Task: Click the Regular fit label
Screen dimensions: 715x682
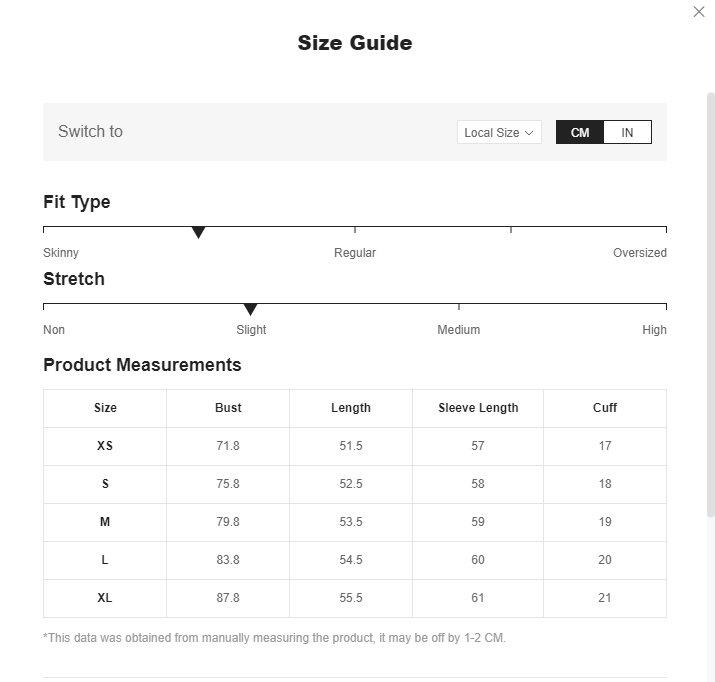Action: coord(355,253)
